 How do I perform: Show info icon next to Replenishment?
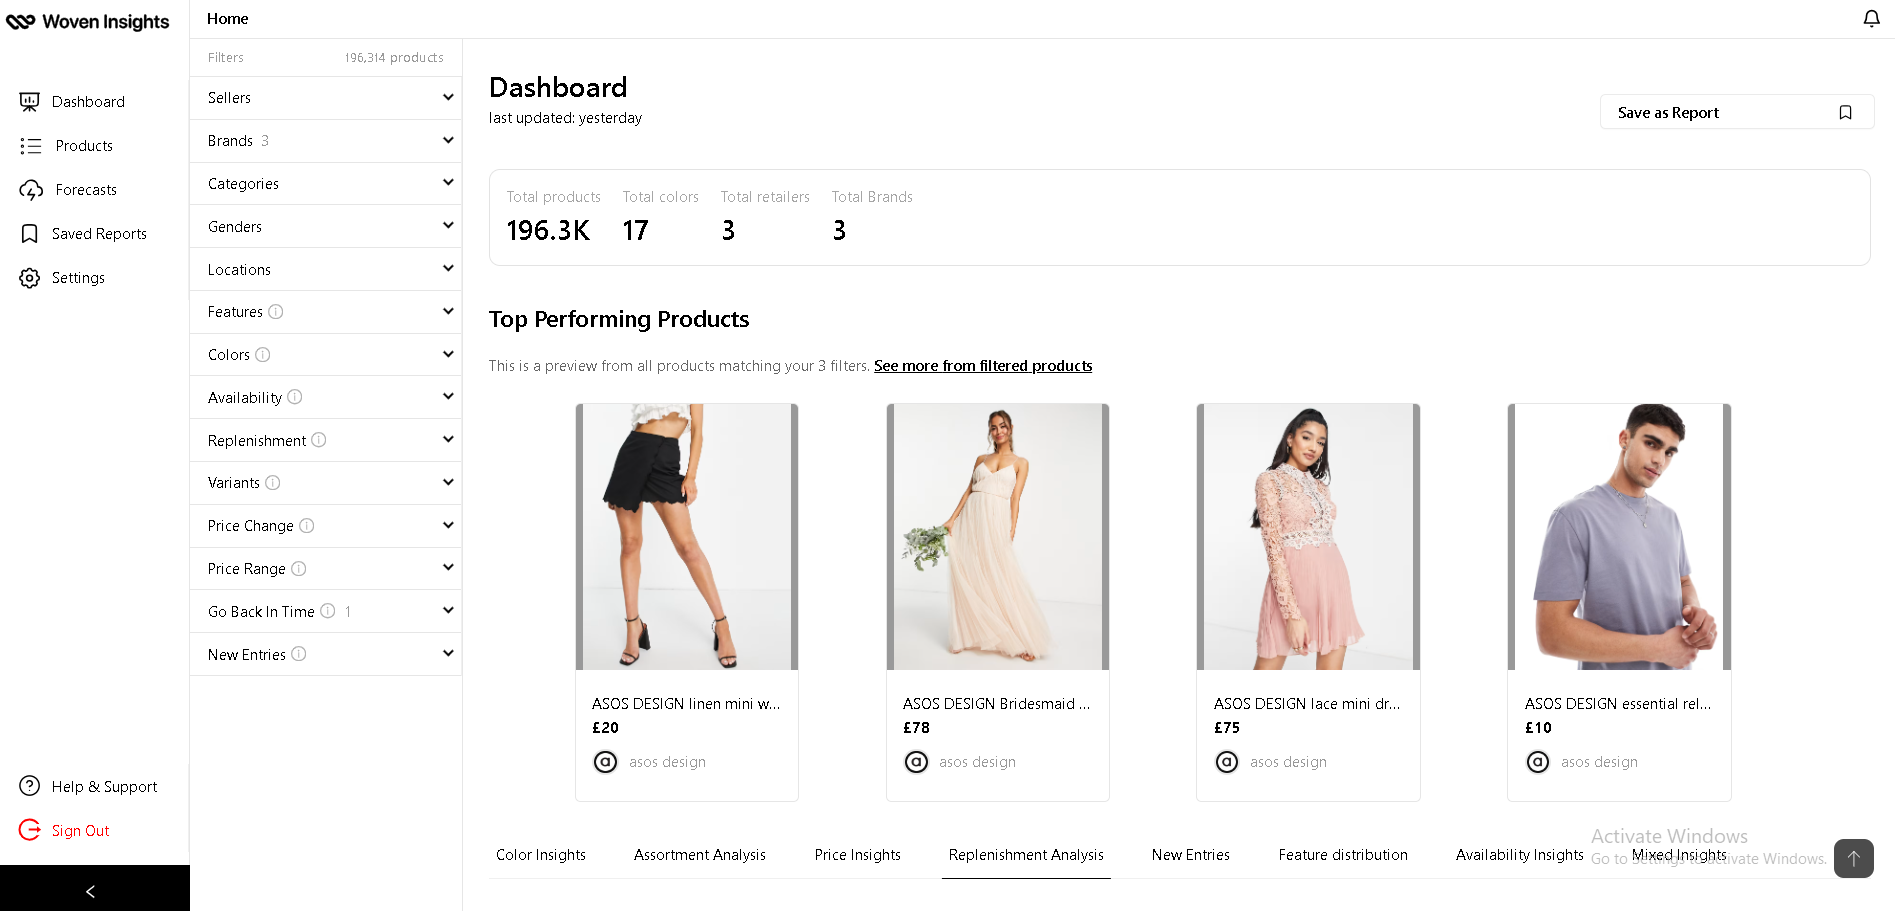coord(319,440)
